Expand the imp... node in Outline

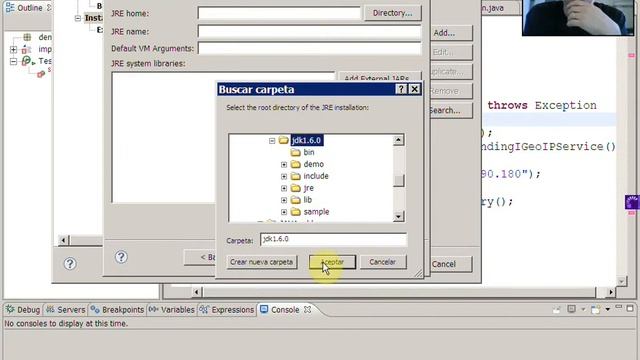13,49
